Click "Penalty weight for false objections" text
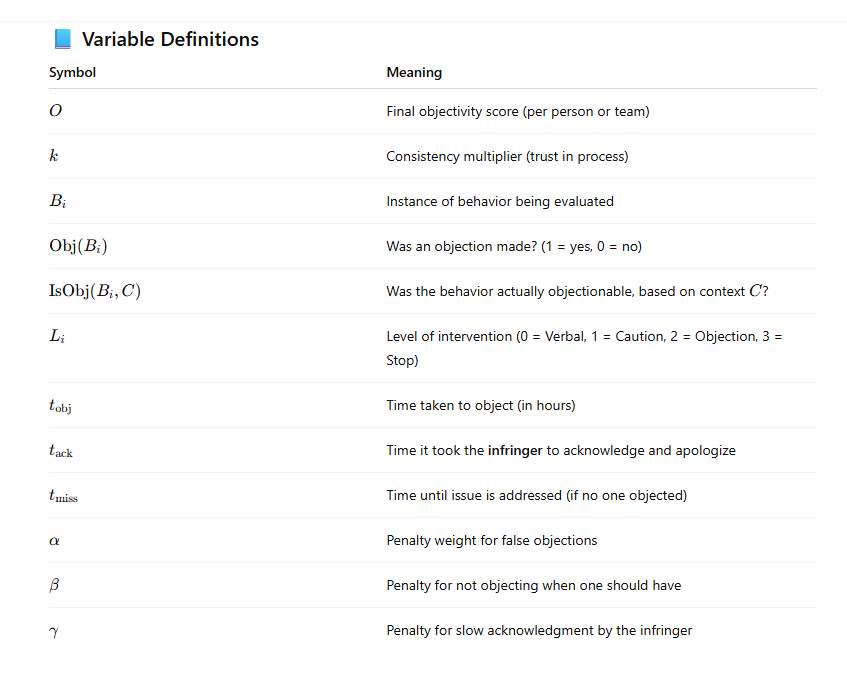 pos(491,541)
